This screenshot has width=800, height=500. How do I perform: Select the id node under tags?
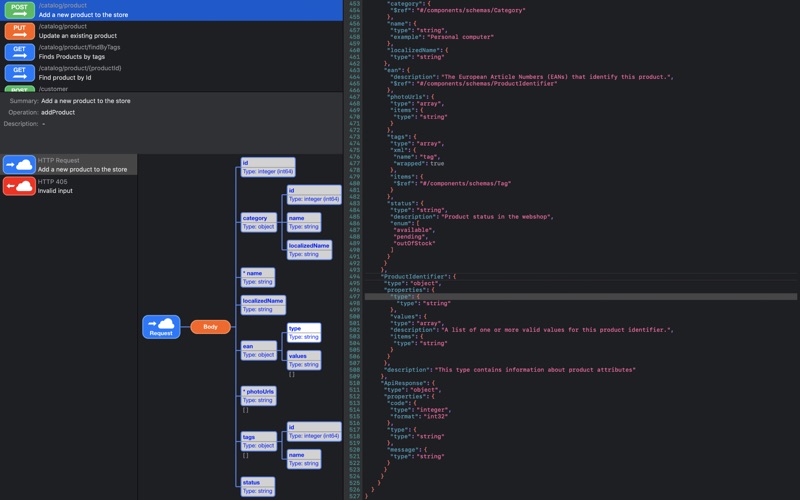pyautogui.click(x=314, y=432)
